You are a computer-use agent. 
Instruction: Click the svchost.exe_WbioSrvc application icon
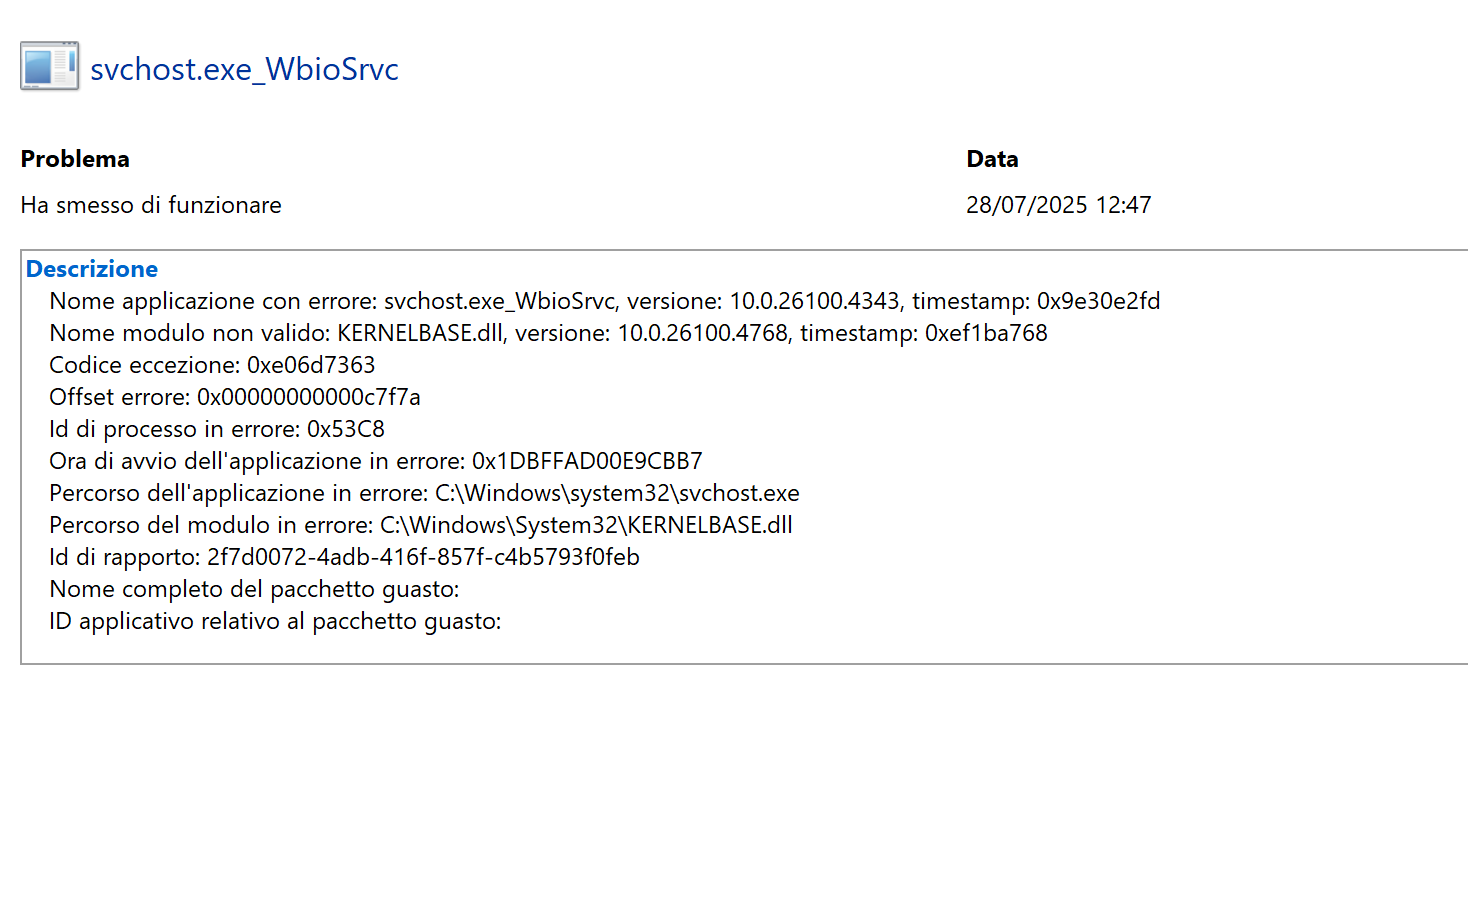click(x=50, y=66)
